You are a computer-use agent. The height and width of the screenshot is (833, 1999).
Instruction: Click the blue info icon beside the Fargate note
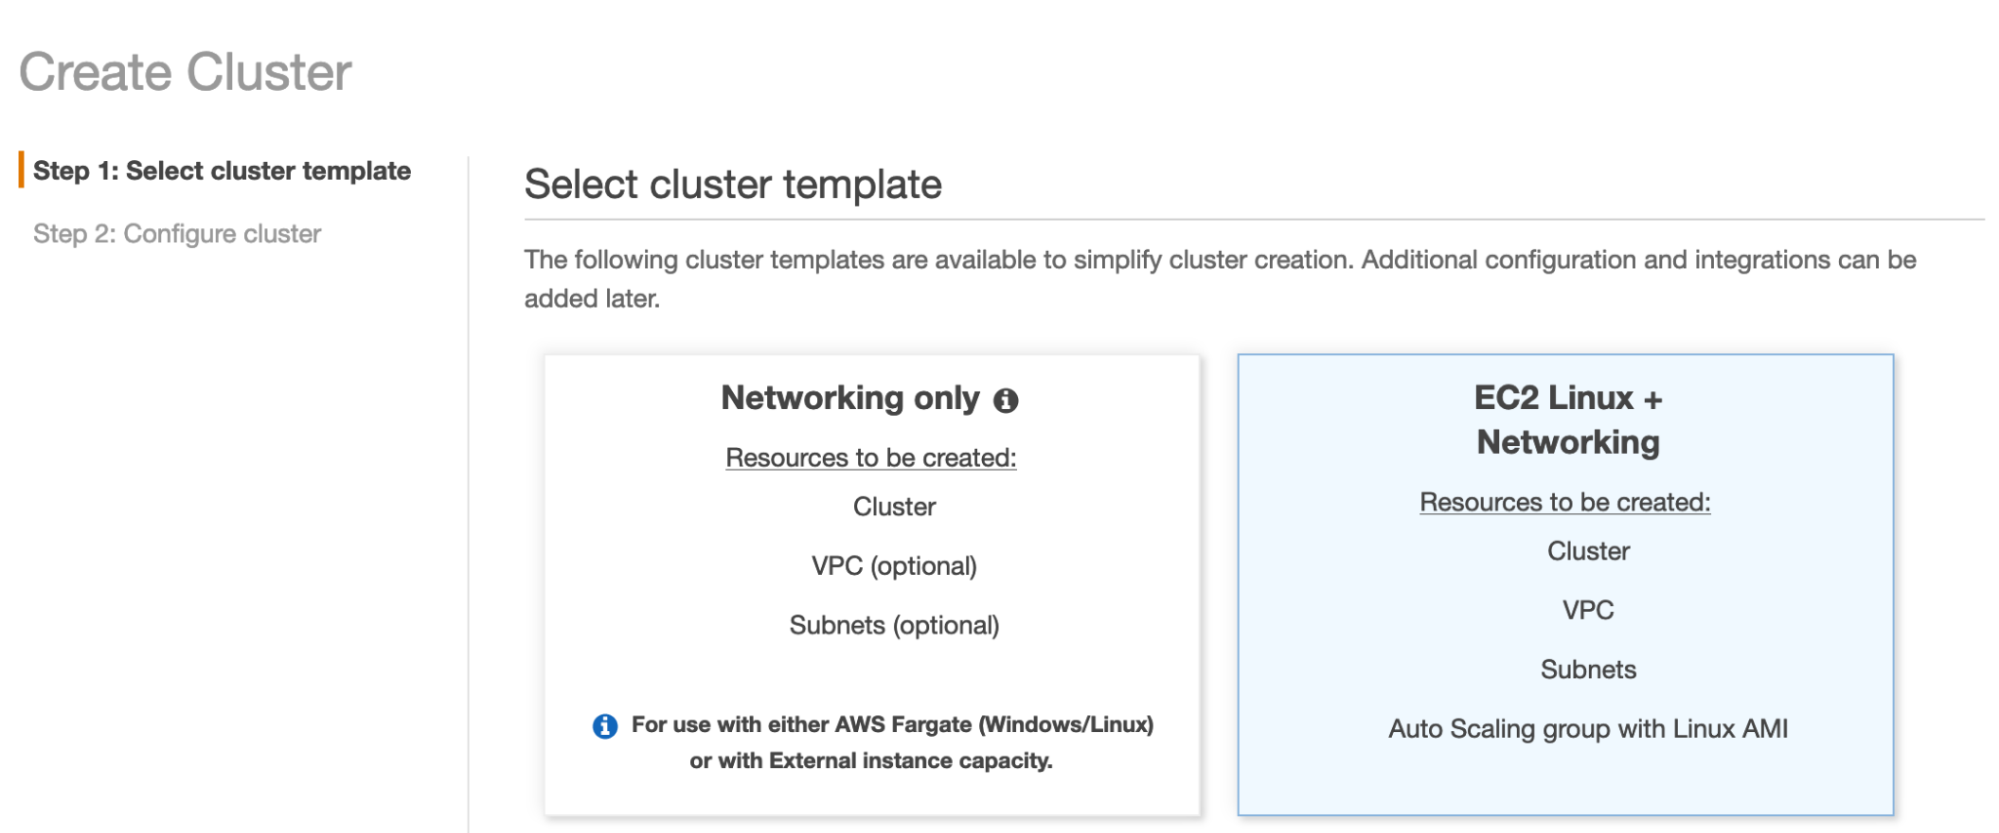pyautogui.click(x=604, y=724)
